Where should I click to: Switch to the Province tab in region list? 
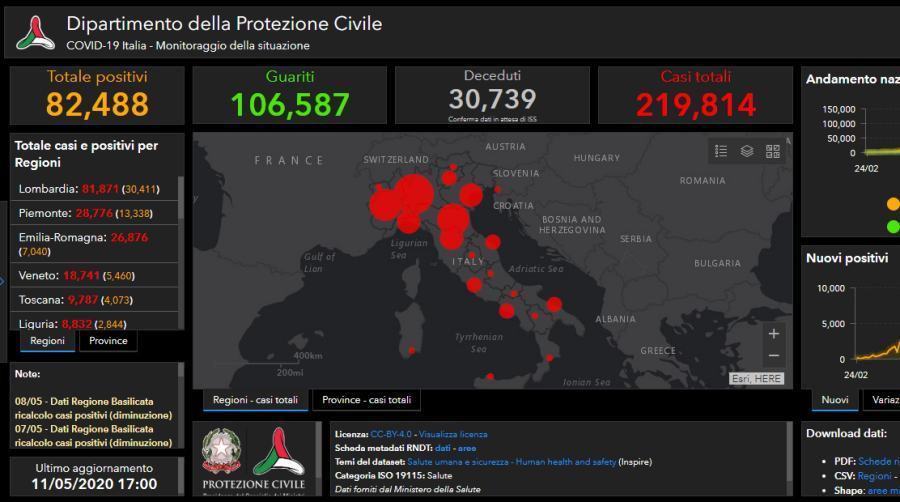pyautogui.click(x=108, y=341)
